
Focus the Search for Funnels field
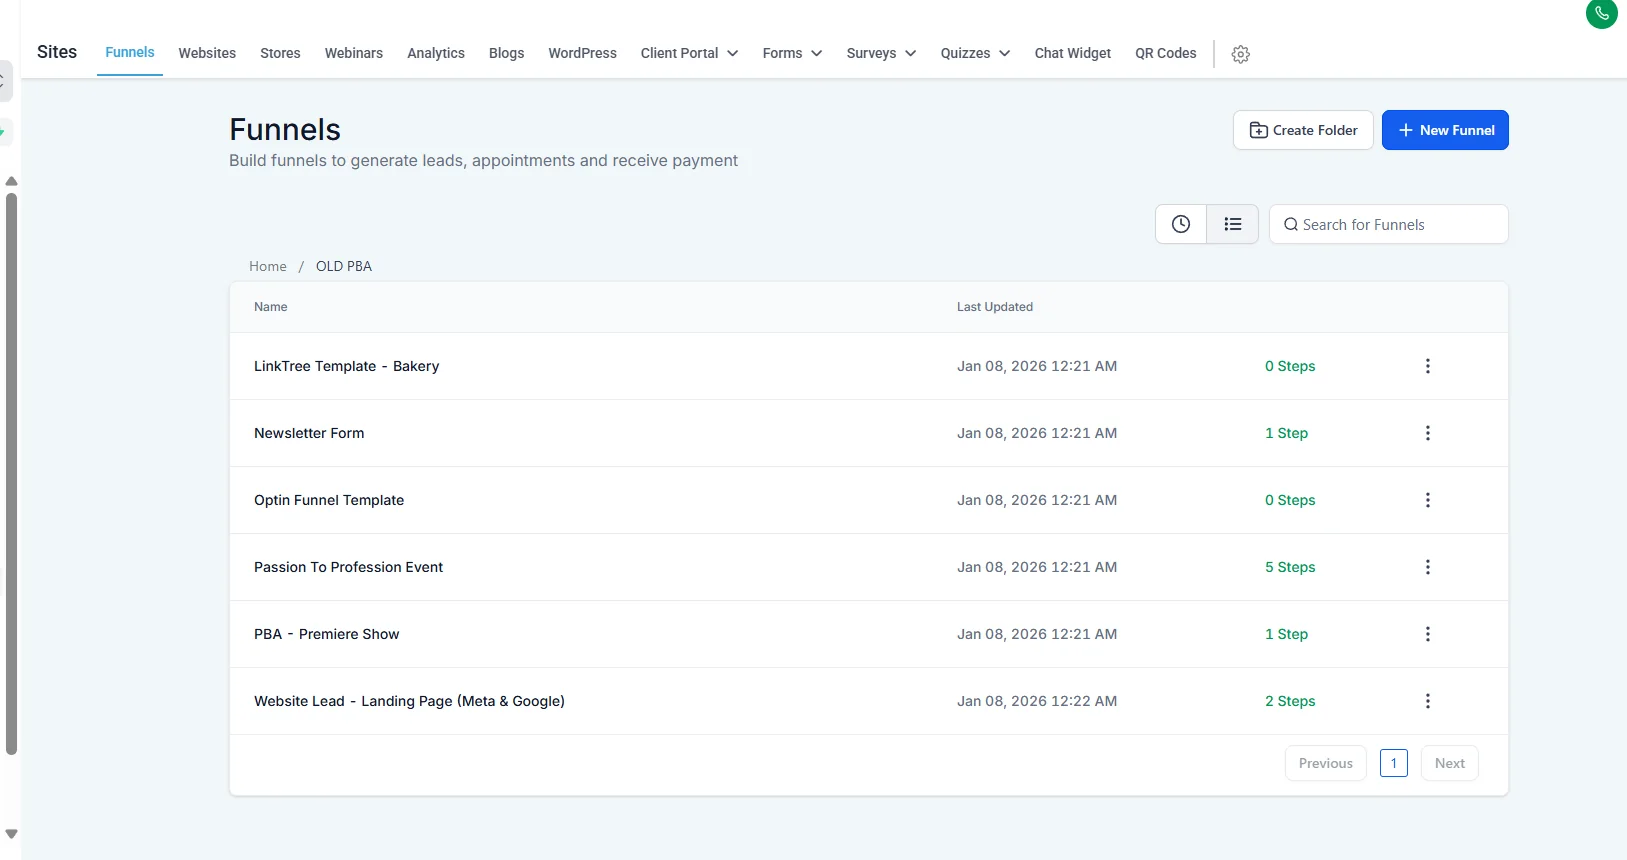point(1389,224)
